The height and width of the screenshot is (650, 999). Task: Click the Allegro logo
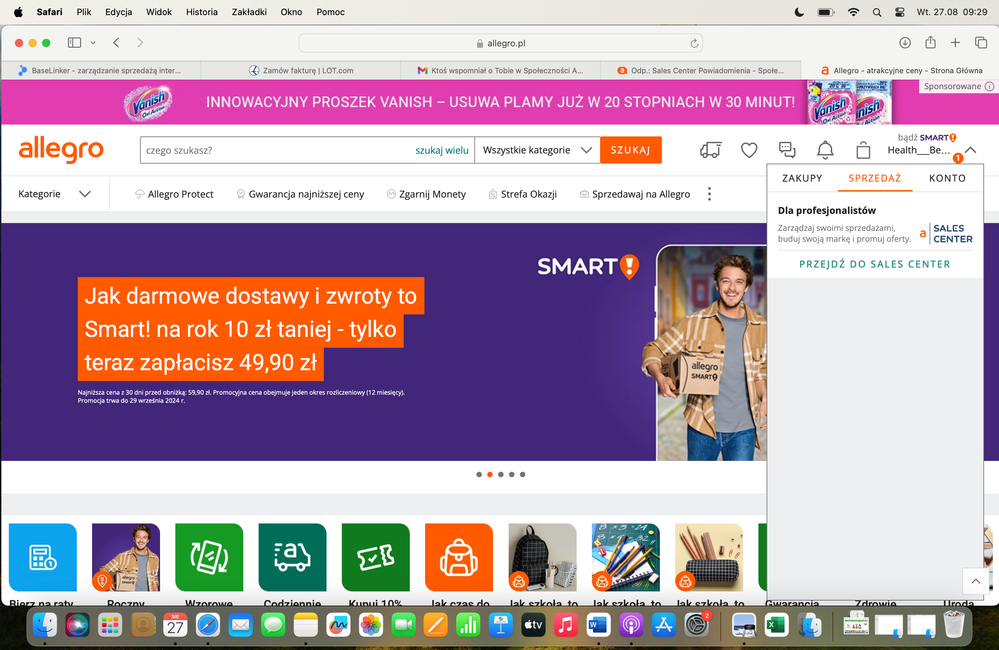coord(61,149)
